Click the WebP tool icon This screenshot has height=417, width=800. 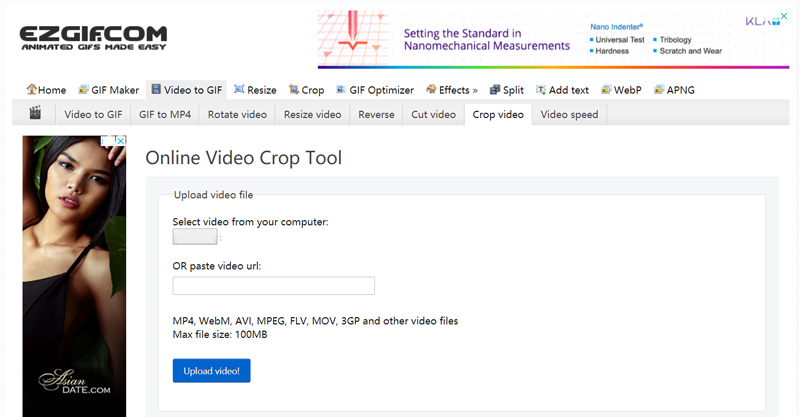[x=606, y=90]
